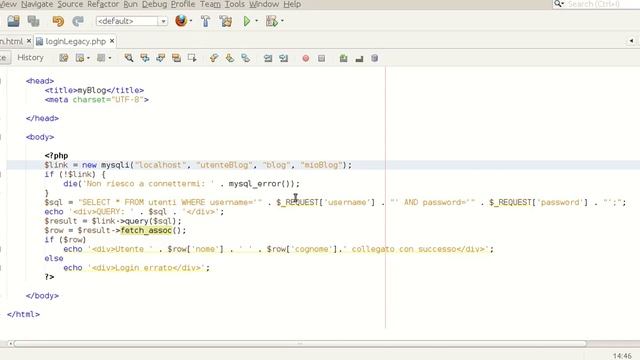Screen dimensions: 640x360
Task: Click the Debug Project icon
Action: click(271, 21)
